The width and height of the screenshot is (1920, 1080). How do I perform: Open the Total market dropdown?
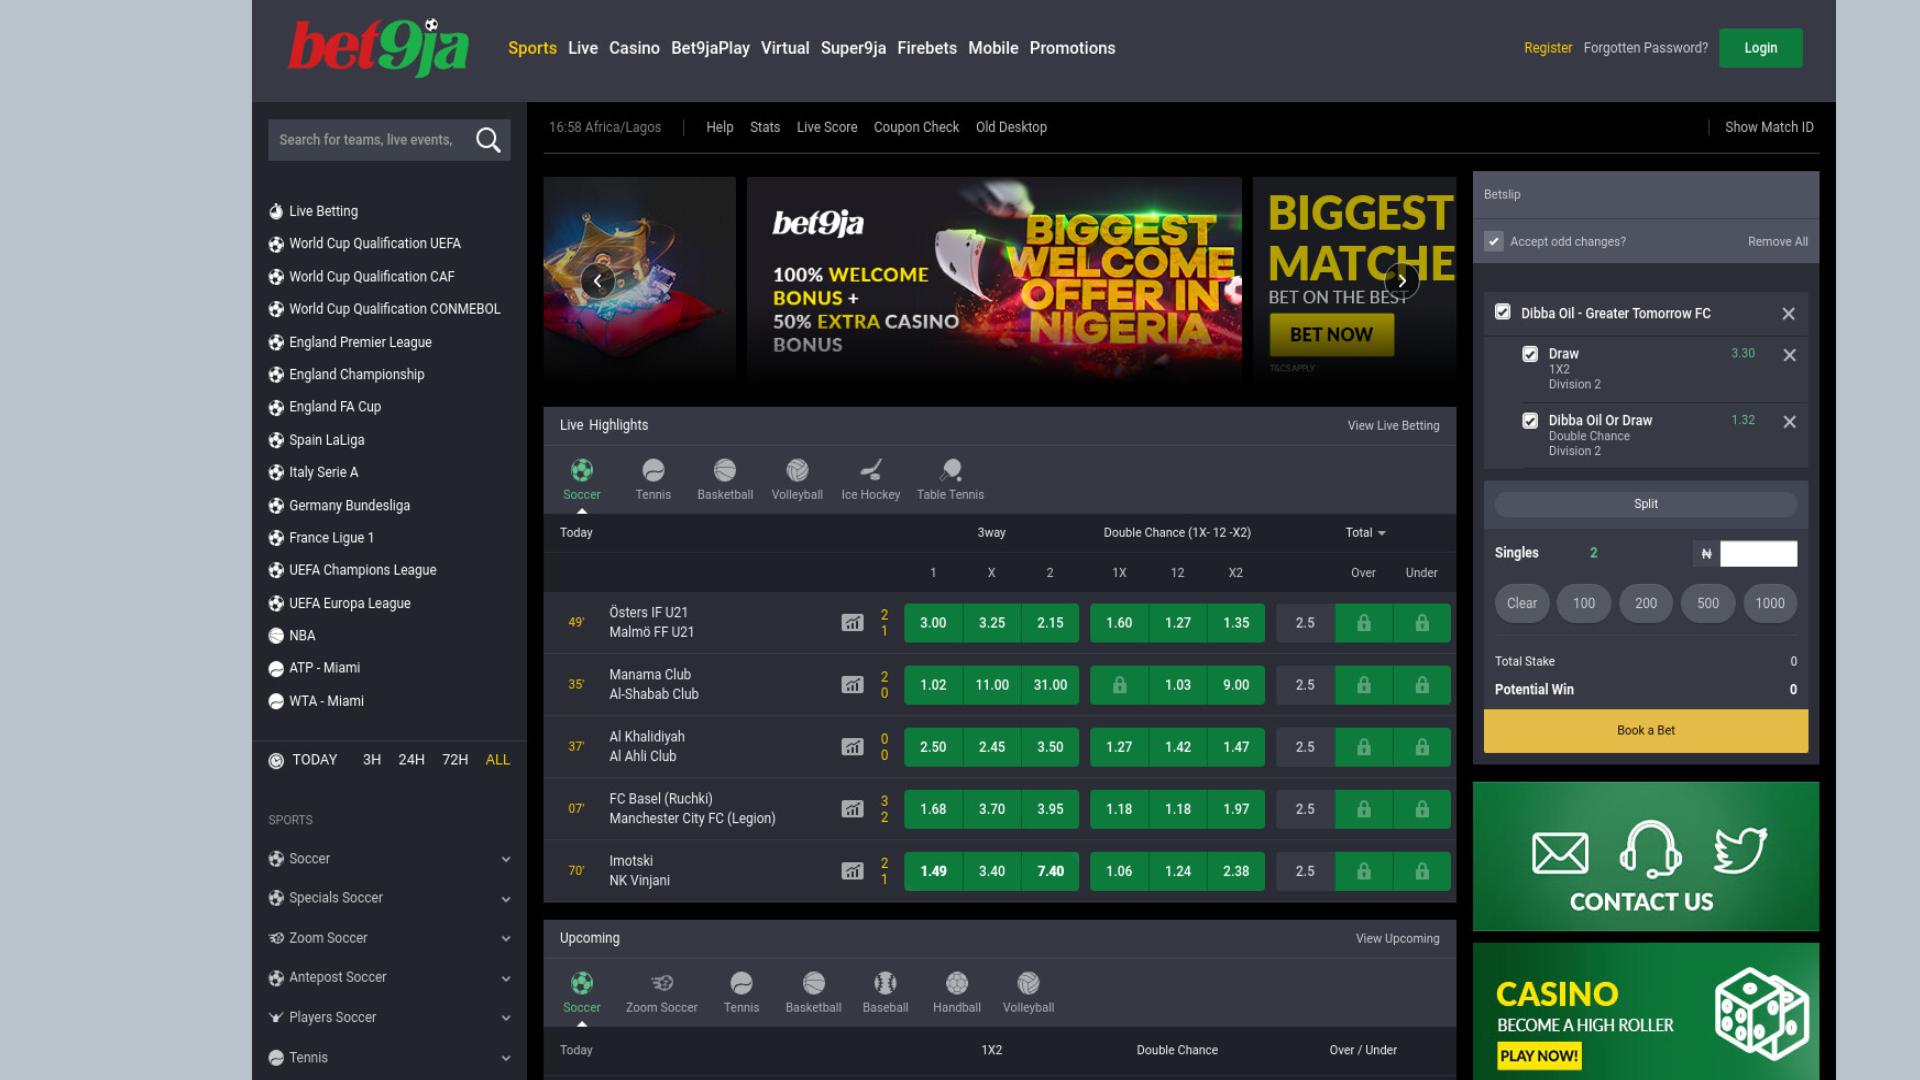click(1365, 533)
